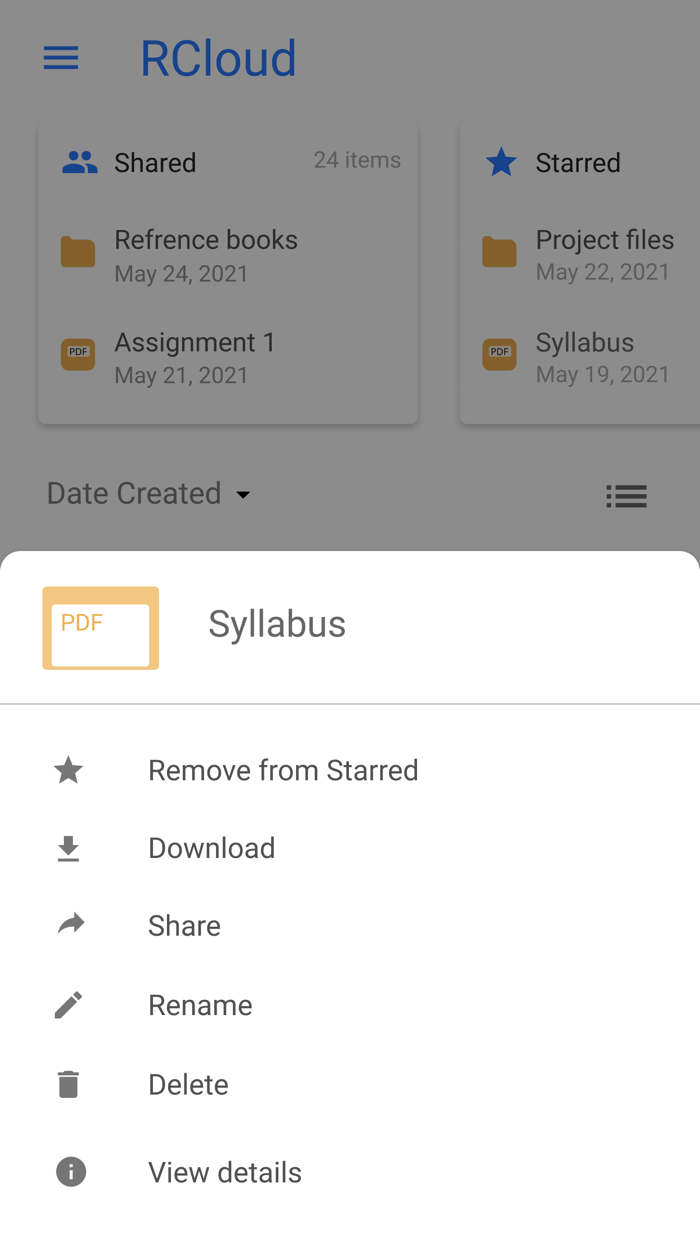Open the Date Created sort dropdown
Viewport: 700px width, 1244px height.
click(x=148, y=493)
